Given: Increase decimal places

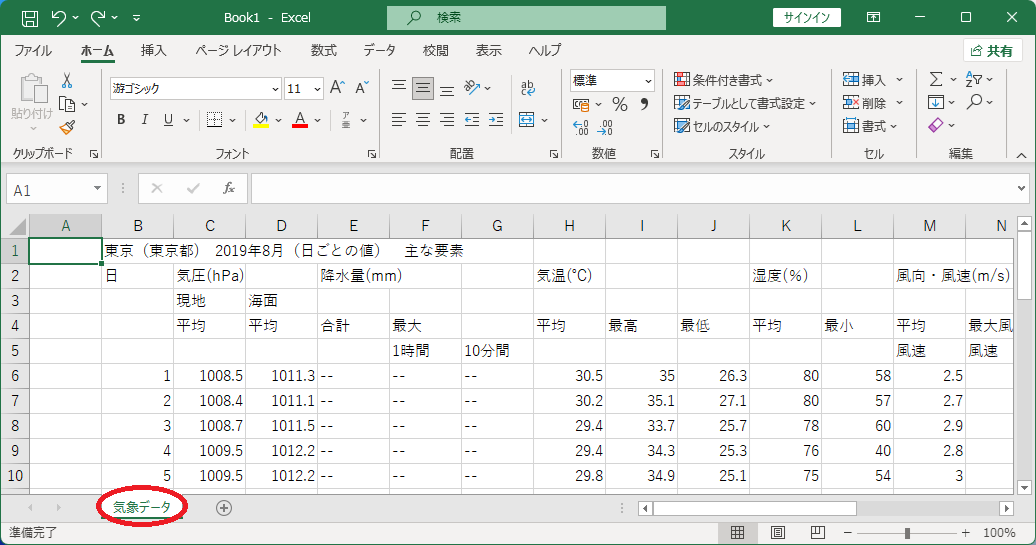Looking at the screenshot, I should click(581, 127).
